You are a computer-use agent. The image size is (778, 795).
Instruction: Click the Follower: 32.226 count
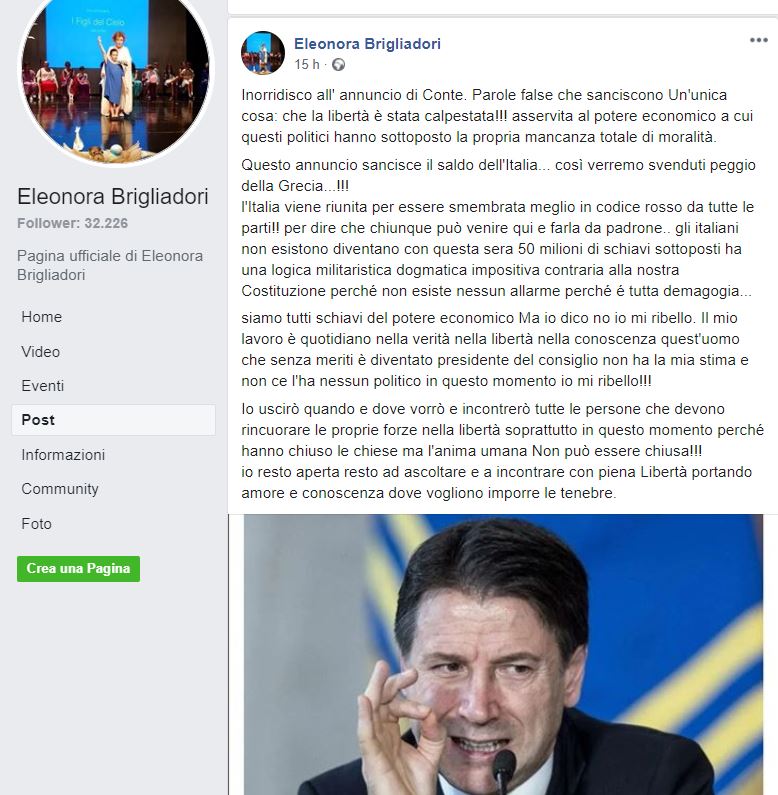73,223
